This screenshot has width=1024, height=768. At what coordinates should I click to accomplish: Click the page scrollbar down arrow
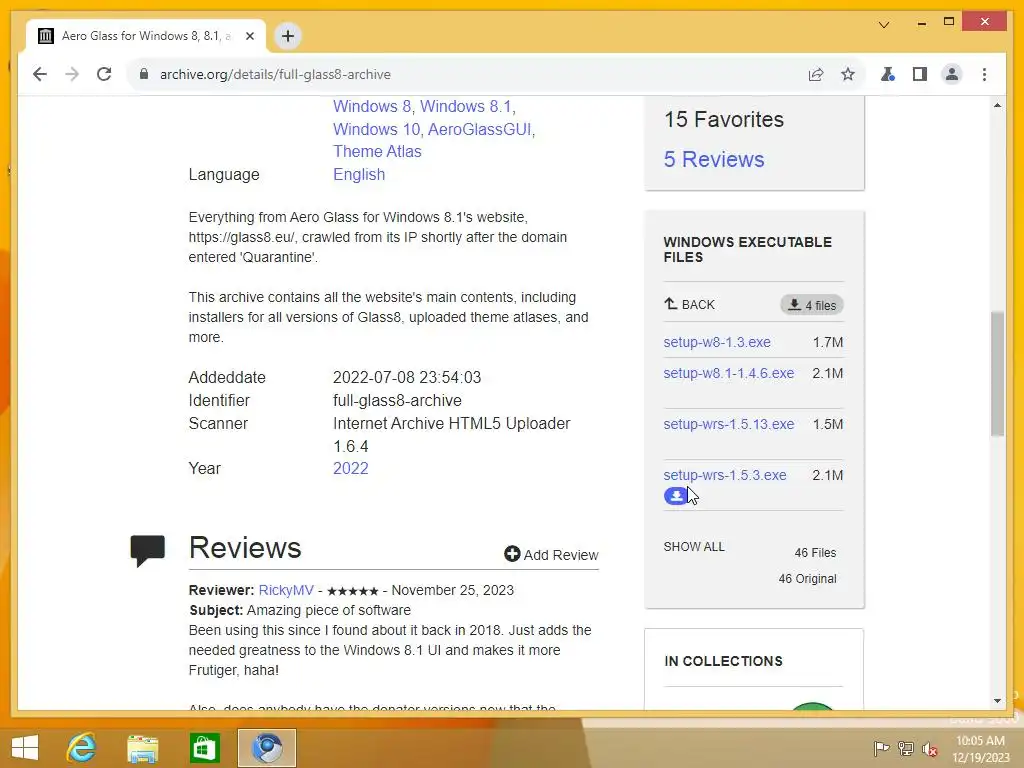(997, 701)
